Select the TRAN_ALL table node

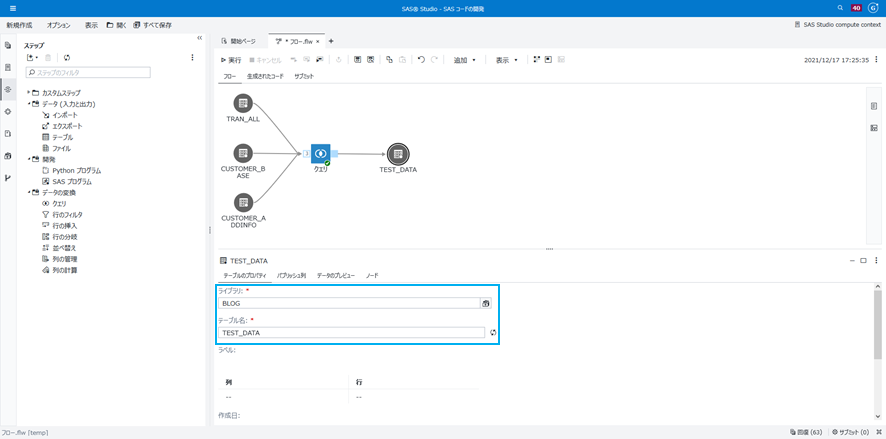[243, 103]
